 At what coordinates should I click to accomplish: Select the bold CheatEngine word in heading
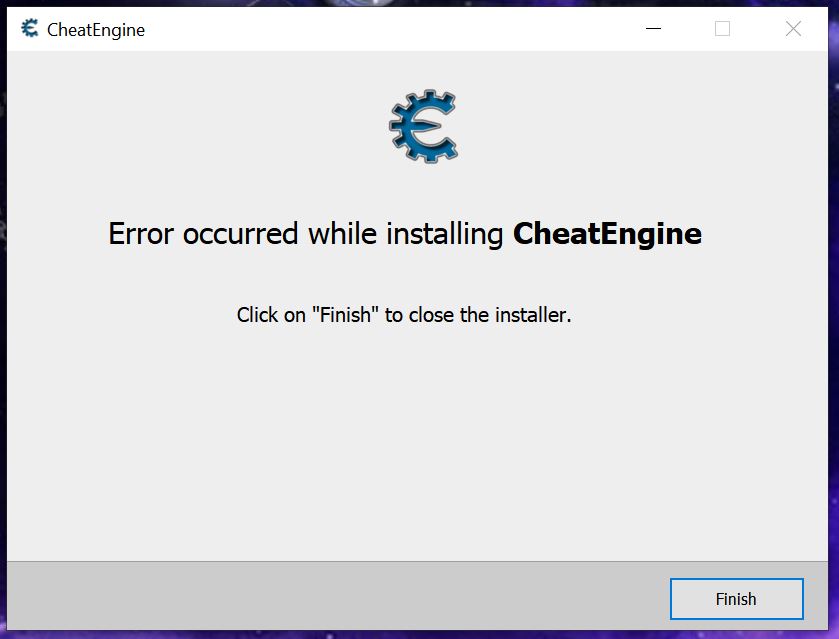tap(607, 234)
